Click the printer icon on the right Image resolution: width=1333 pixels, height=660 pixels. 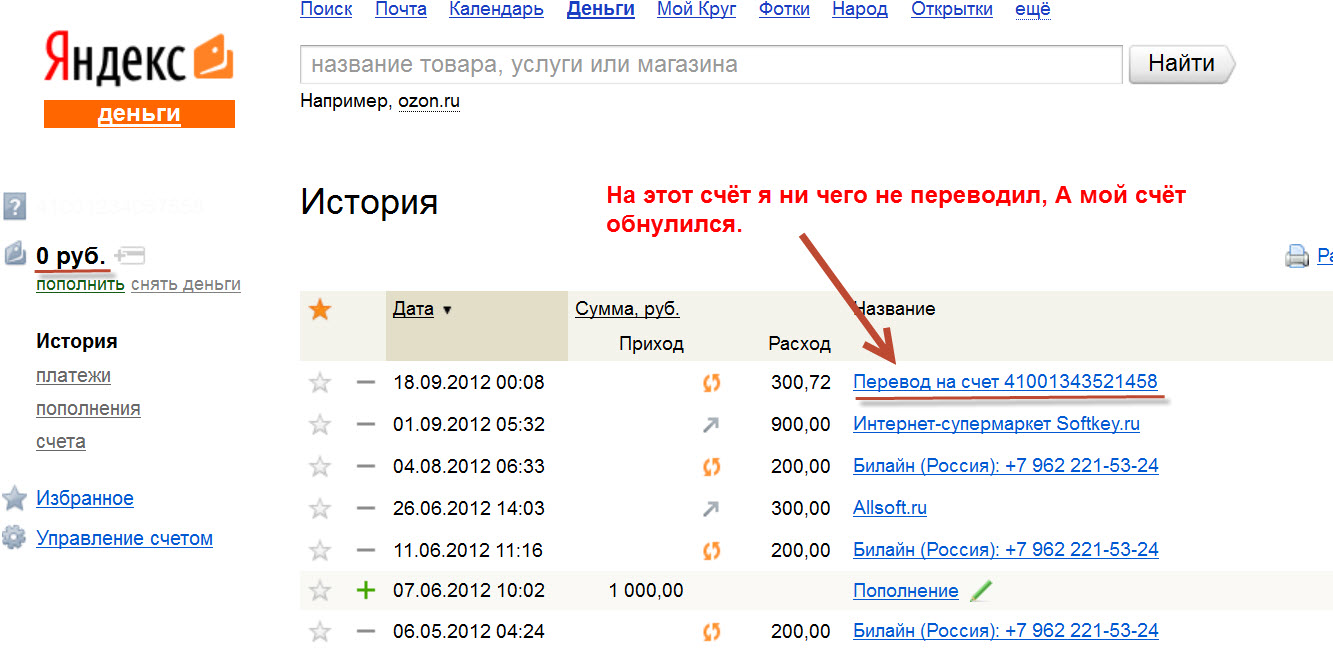(1296, 257)
